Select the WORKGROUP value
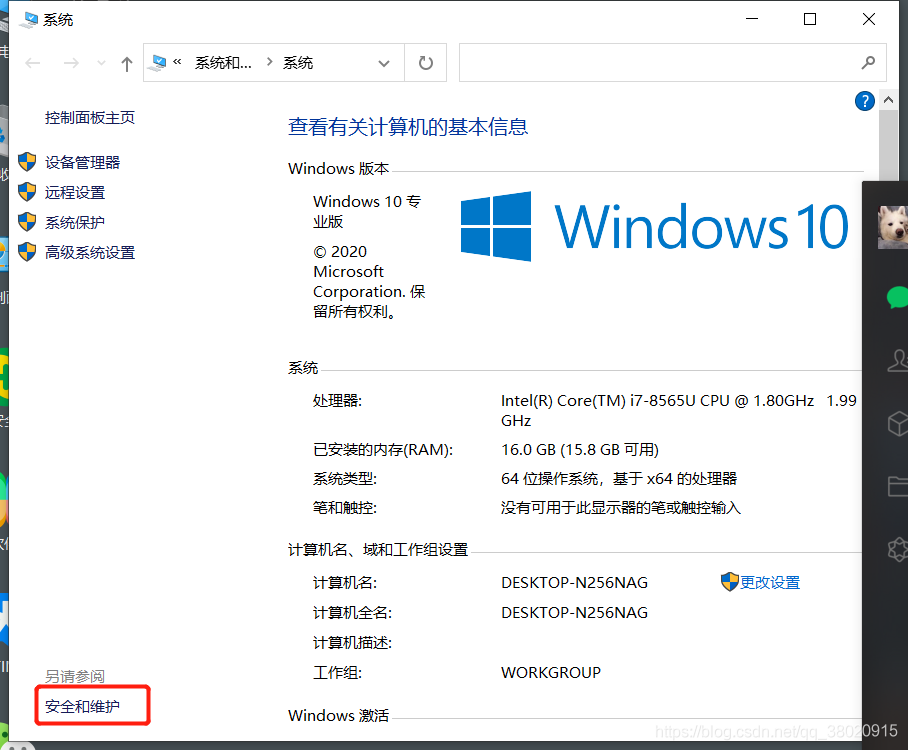The width and height of the screenshot is (908, 750). point(551,672)
